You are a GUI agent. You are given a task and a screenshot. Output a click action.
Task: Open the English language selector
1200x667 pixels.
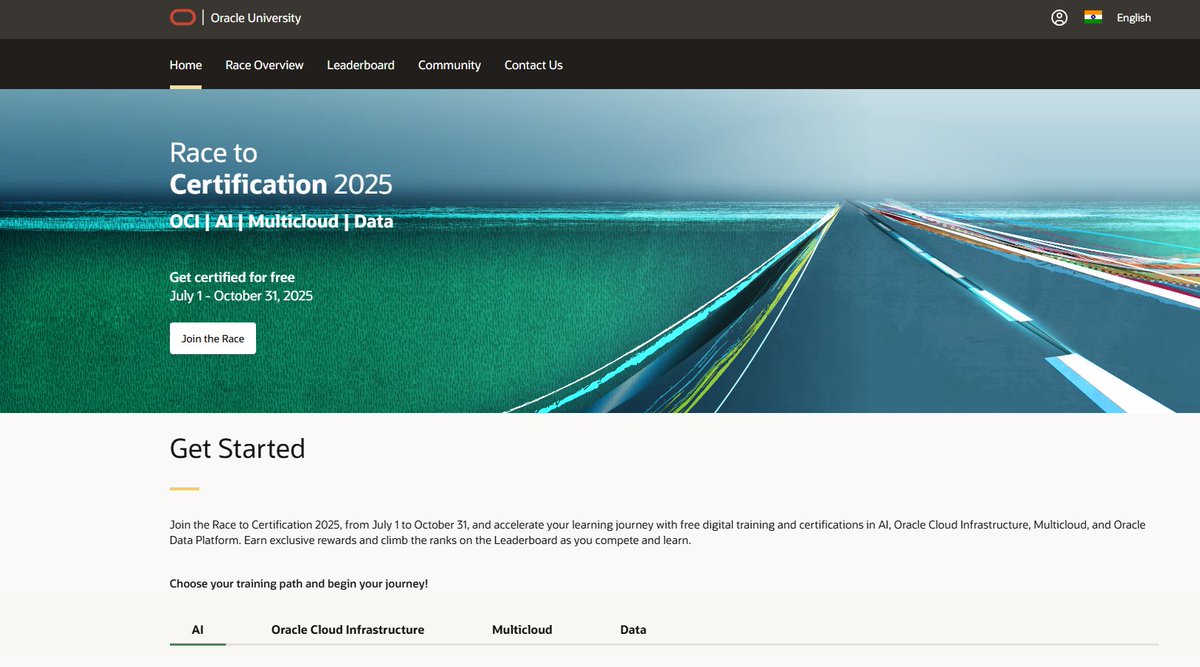tap(1134, 18)
